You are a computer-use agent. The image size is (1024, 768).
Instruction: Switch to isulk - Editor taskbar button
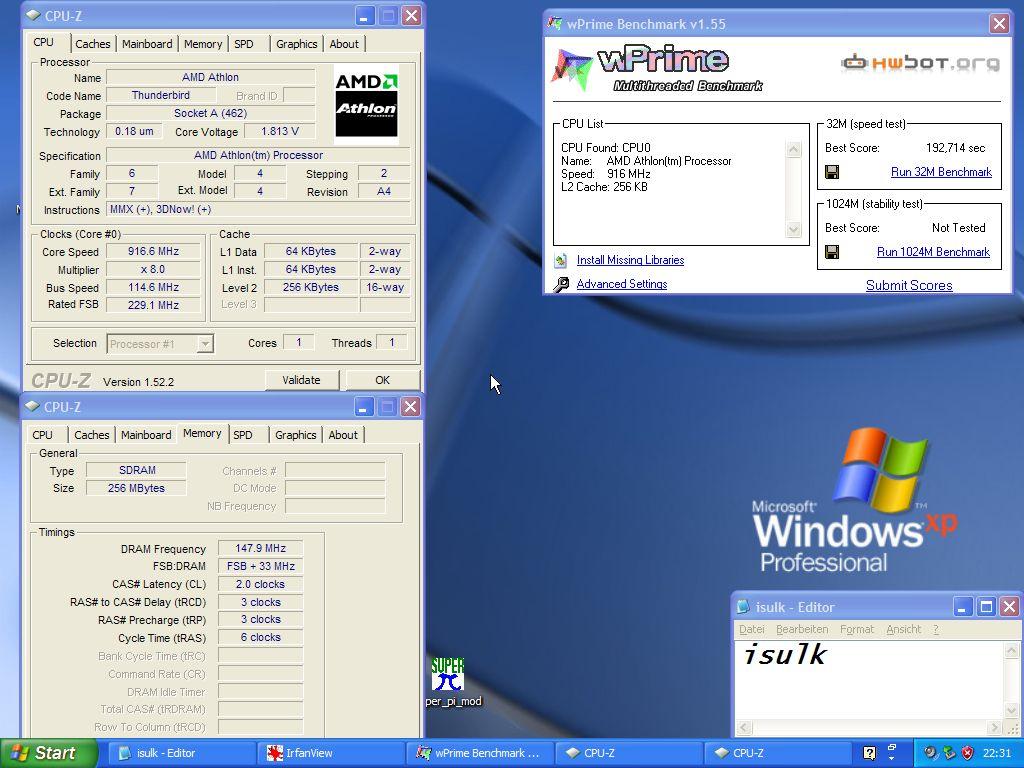point(181,753)
